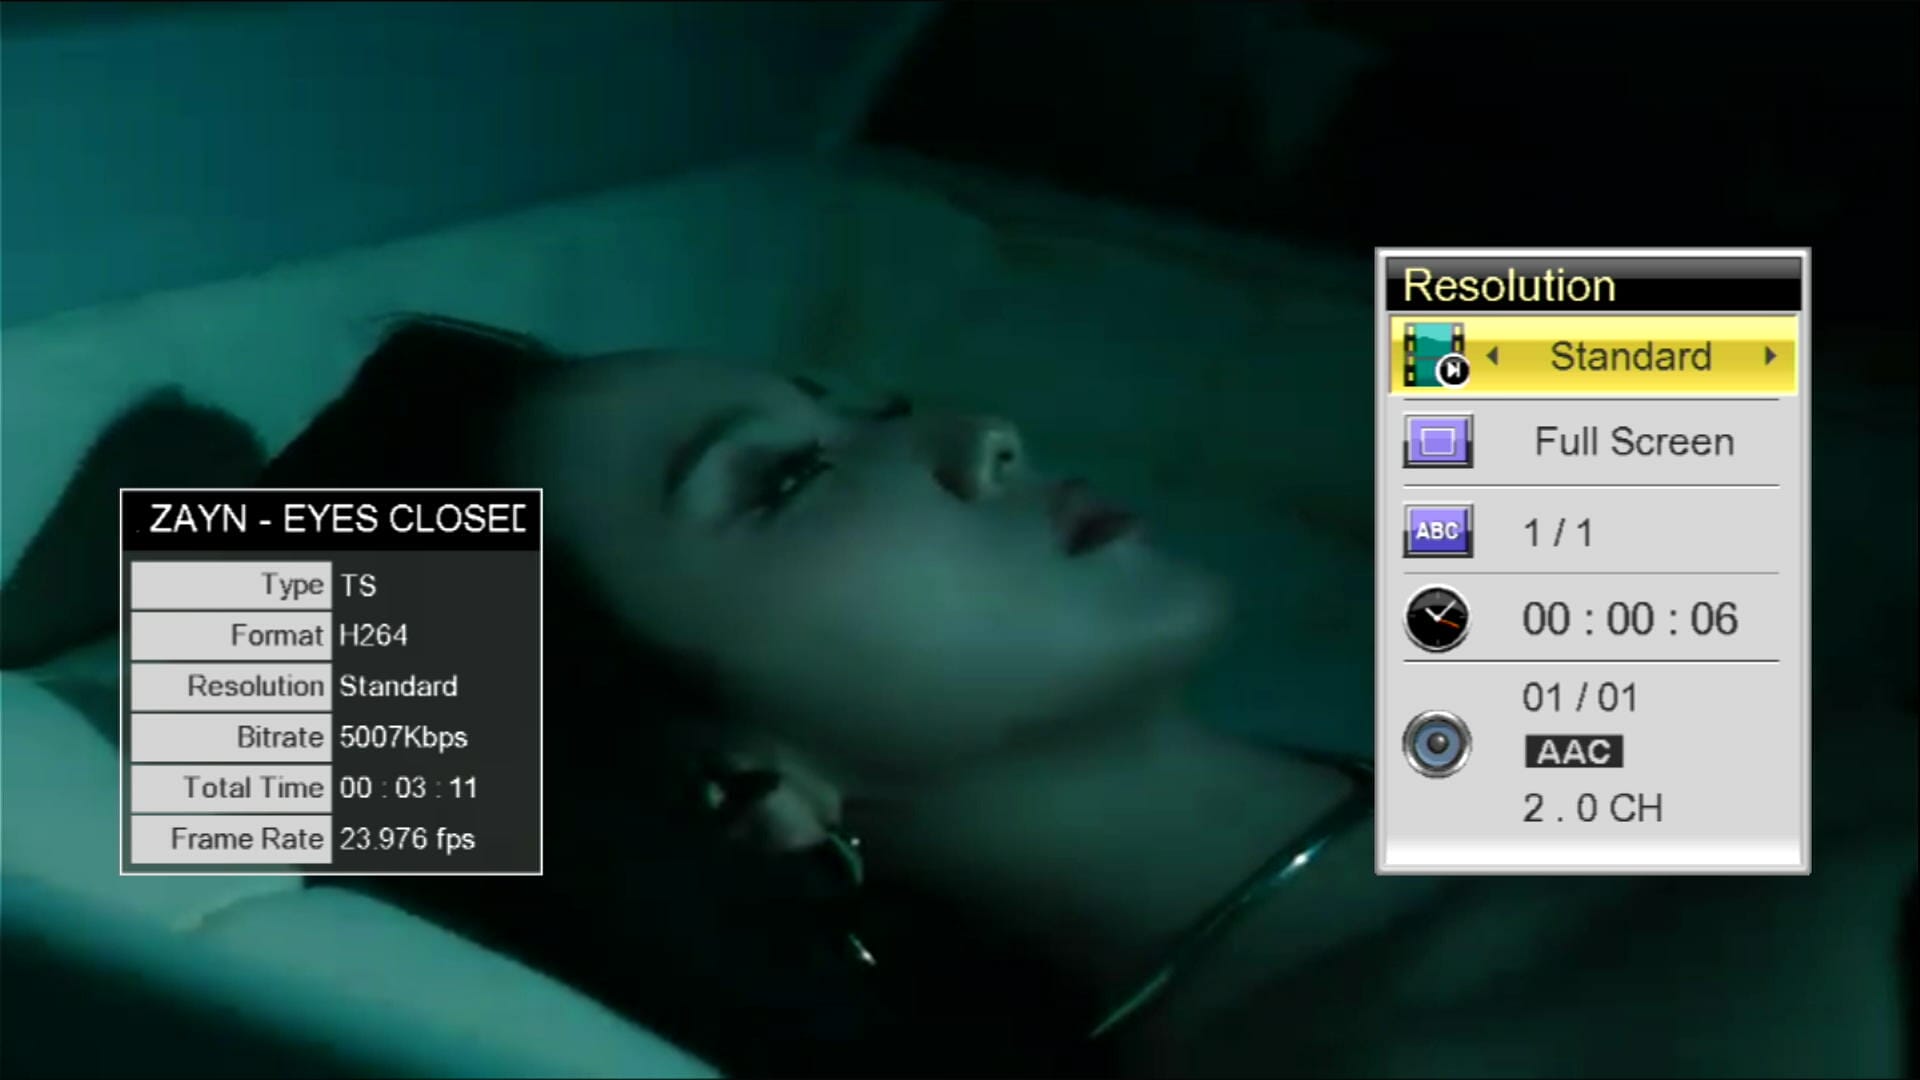Click the Total Time value 00 : 03 : 11
The height and width of the screenshot is (1080, 1920).
click(408, 788)
